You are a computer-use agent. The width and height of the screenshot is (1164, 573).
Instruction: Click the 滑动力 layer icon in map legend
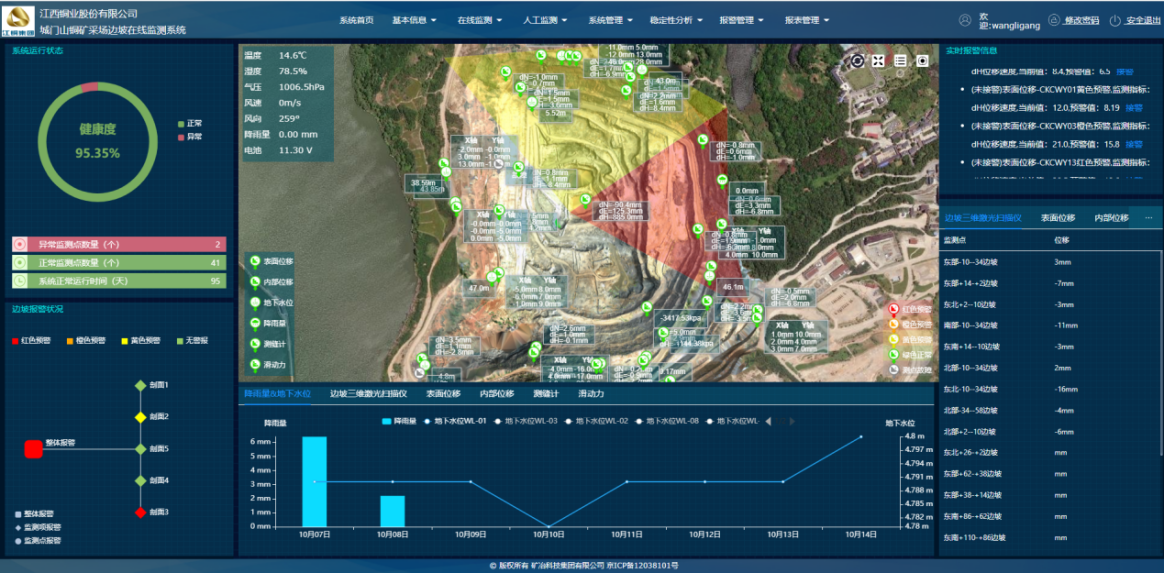tap(255, 365)
